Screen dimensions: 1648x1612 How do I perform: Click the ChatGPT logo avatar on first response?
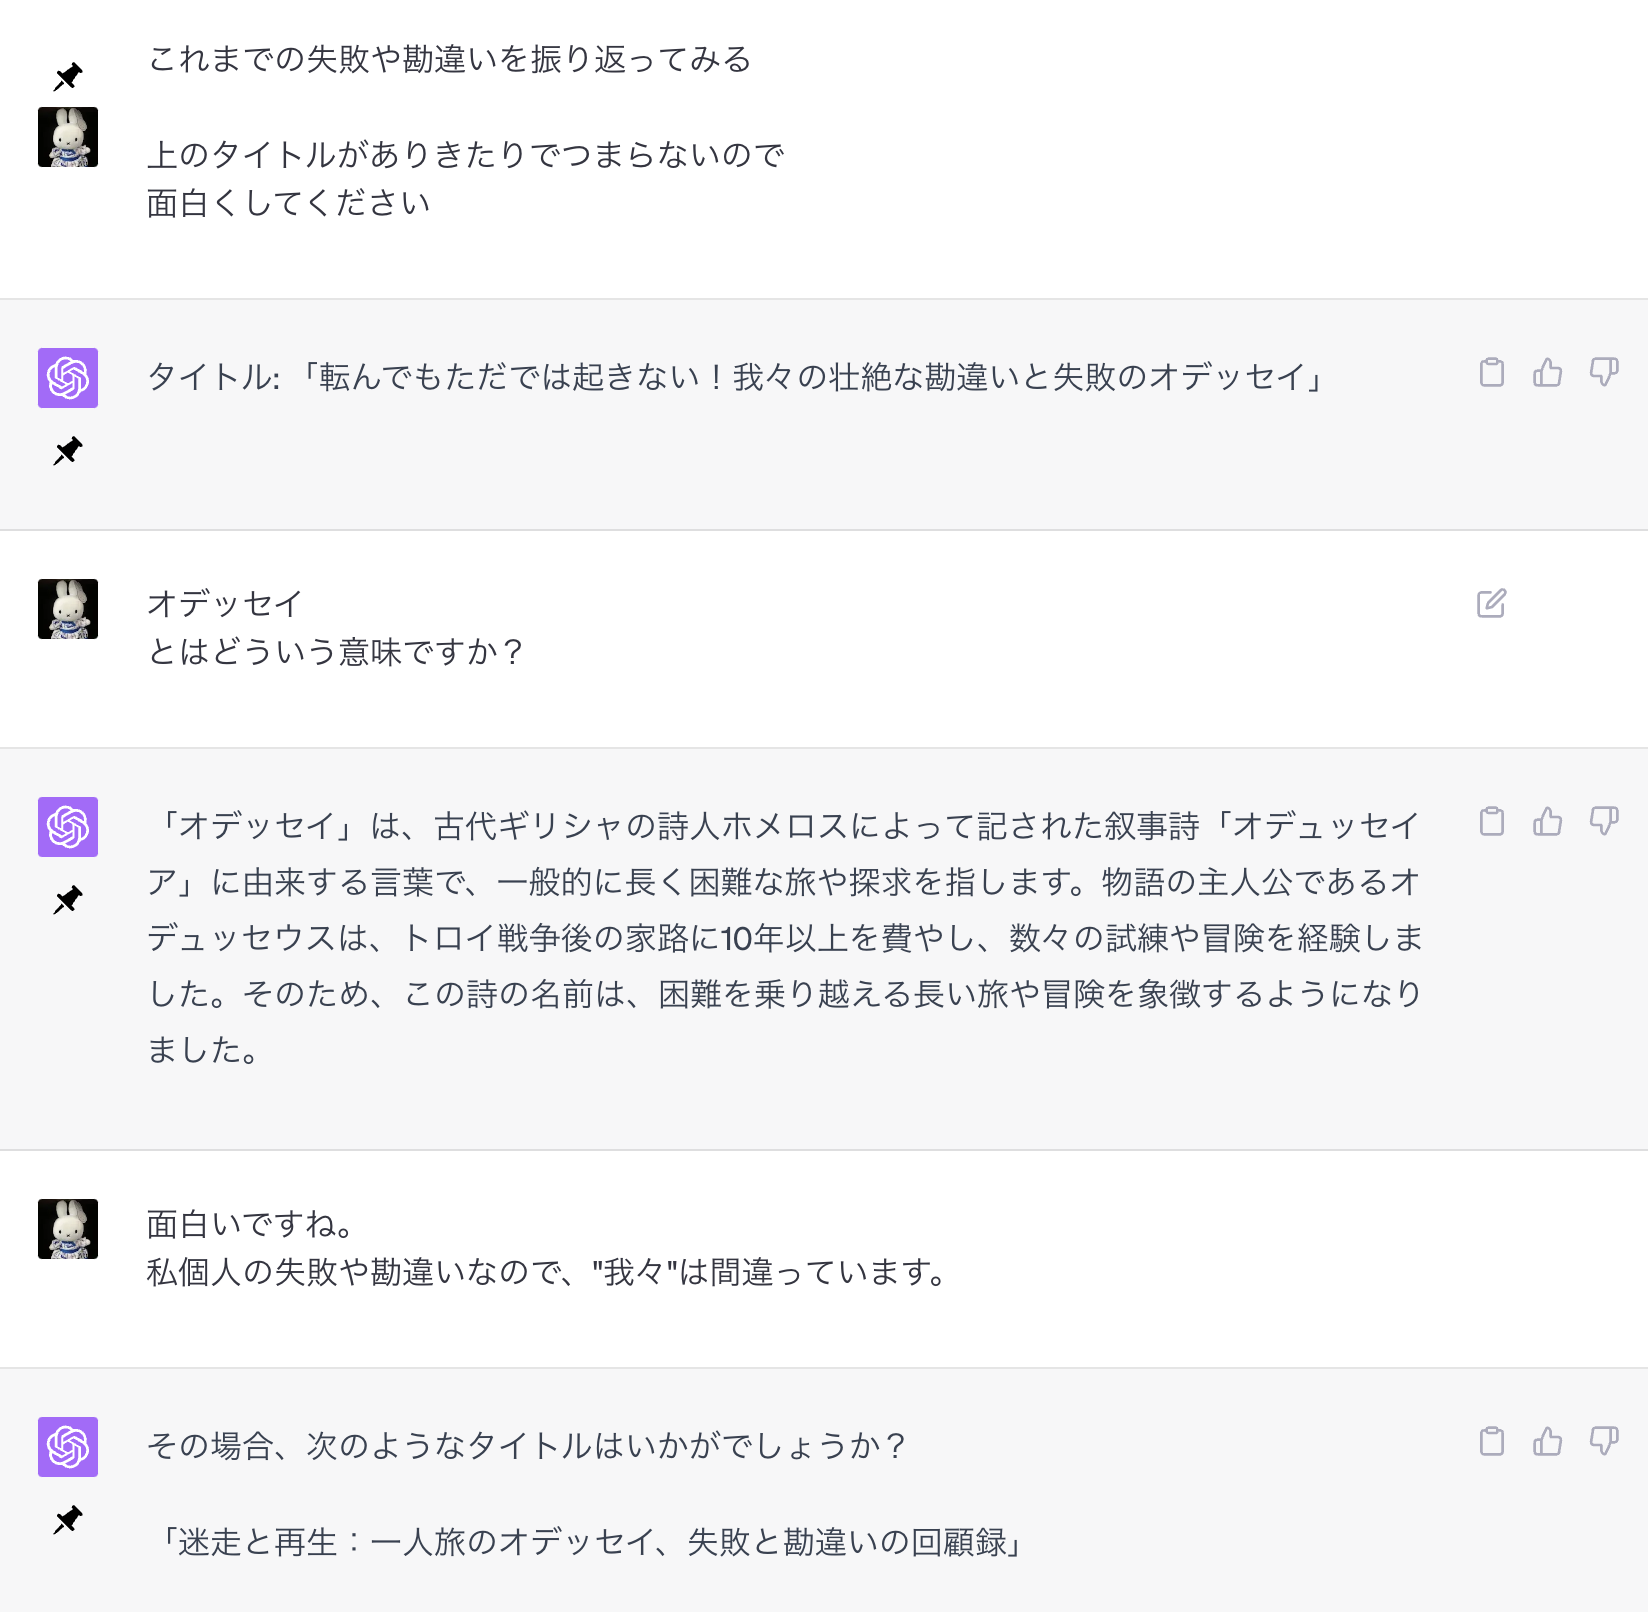coord(67,378)
